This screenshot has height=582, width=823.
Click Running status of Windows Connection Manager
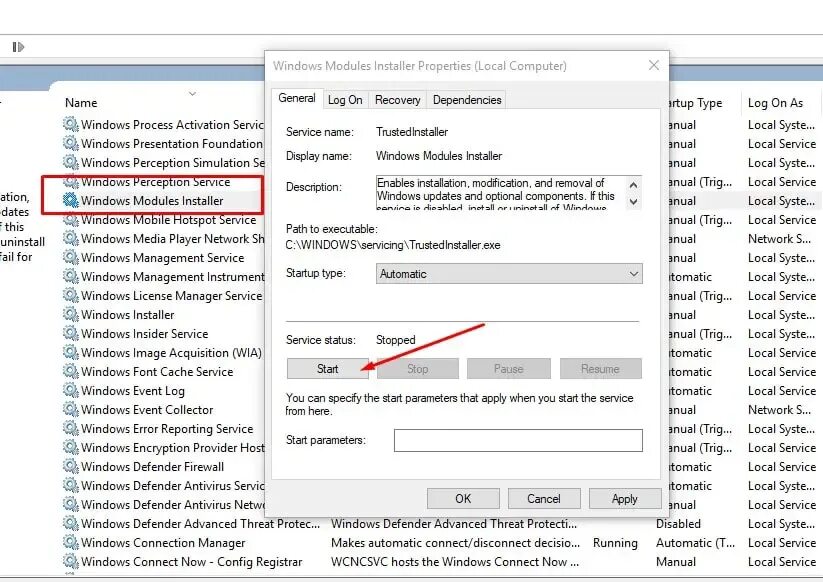615,543
